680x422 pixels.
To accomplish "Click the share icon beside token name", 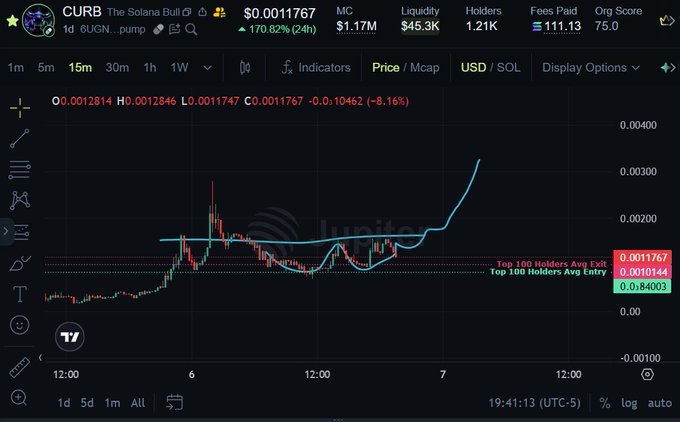I will [x=203, y=12].
